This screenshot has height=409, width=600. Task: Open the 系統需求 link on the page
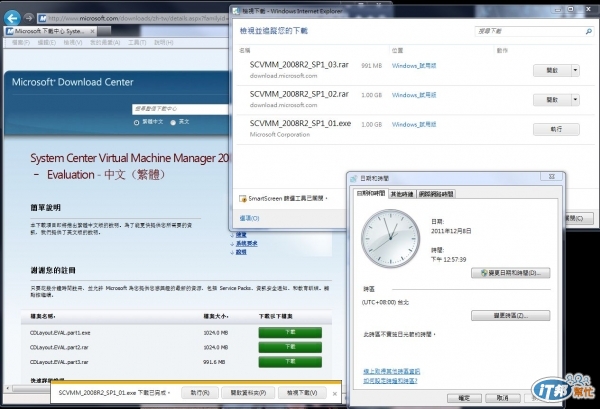[246, 243]
